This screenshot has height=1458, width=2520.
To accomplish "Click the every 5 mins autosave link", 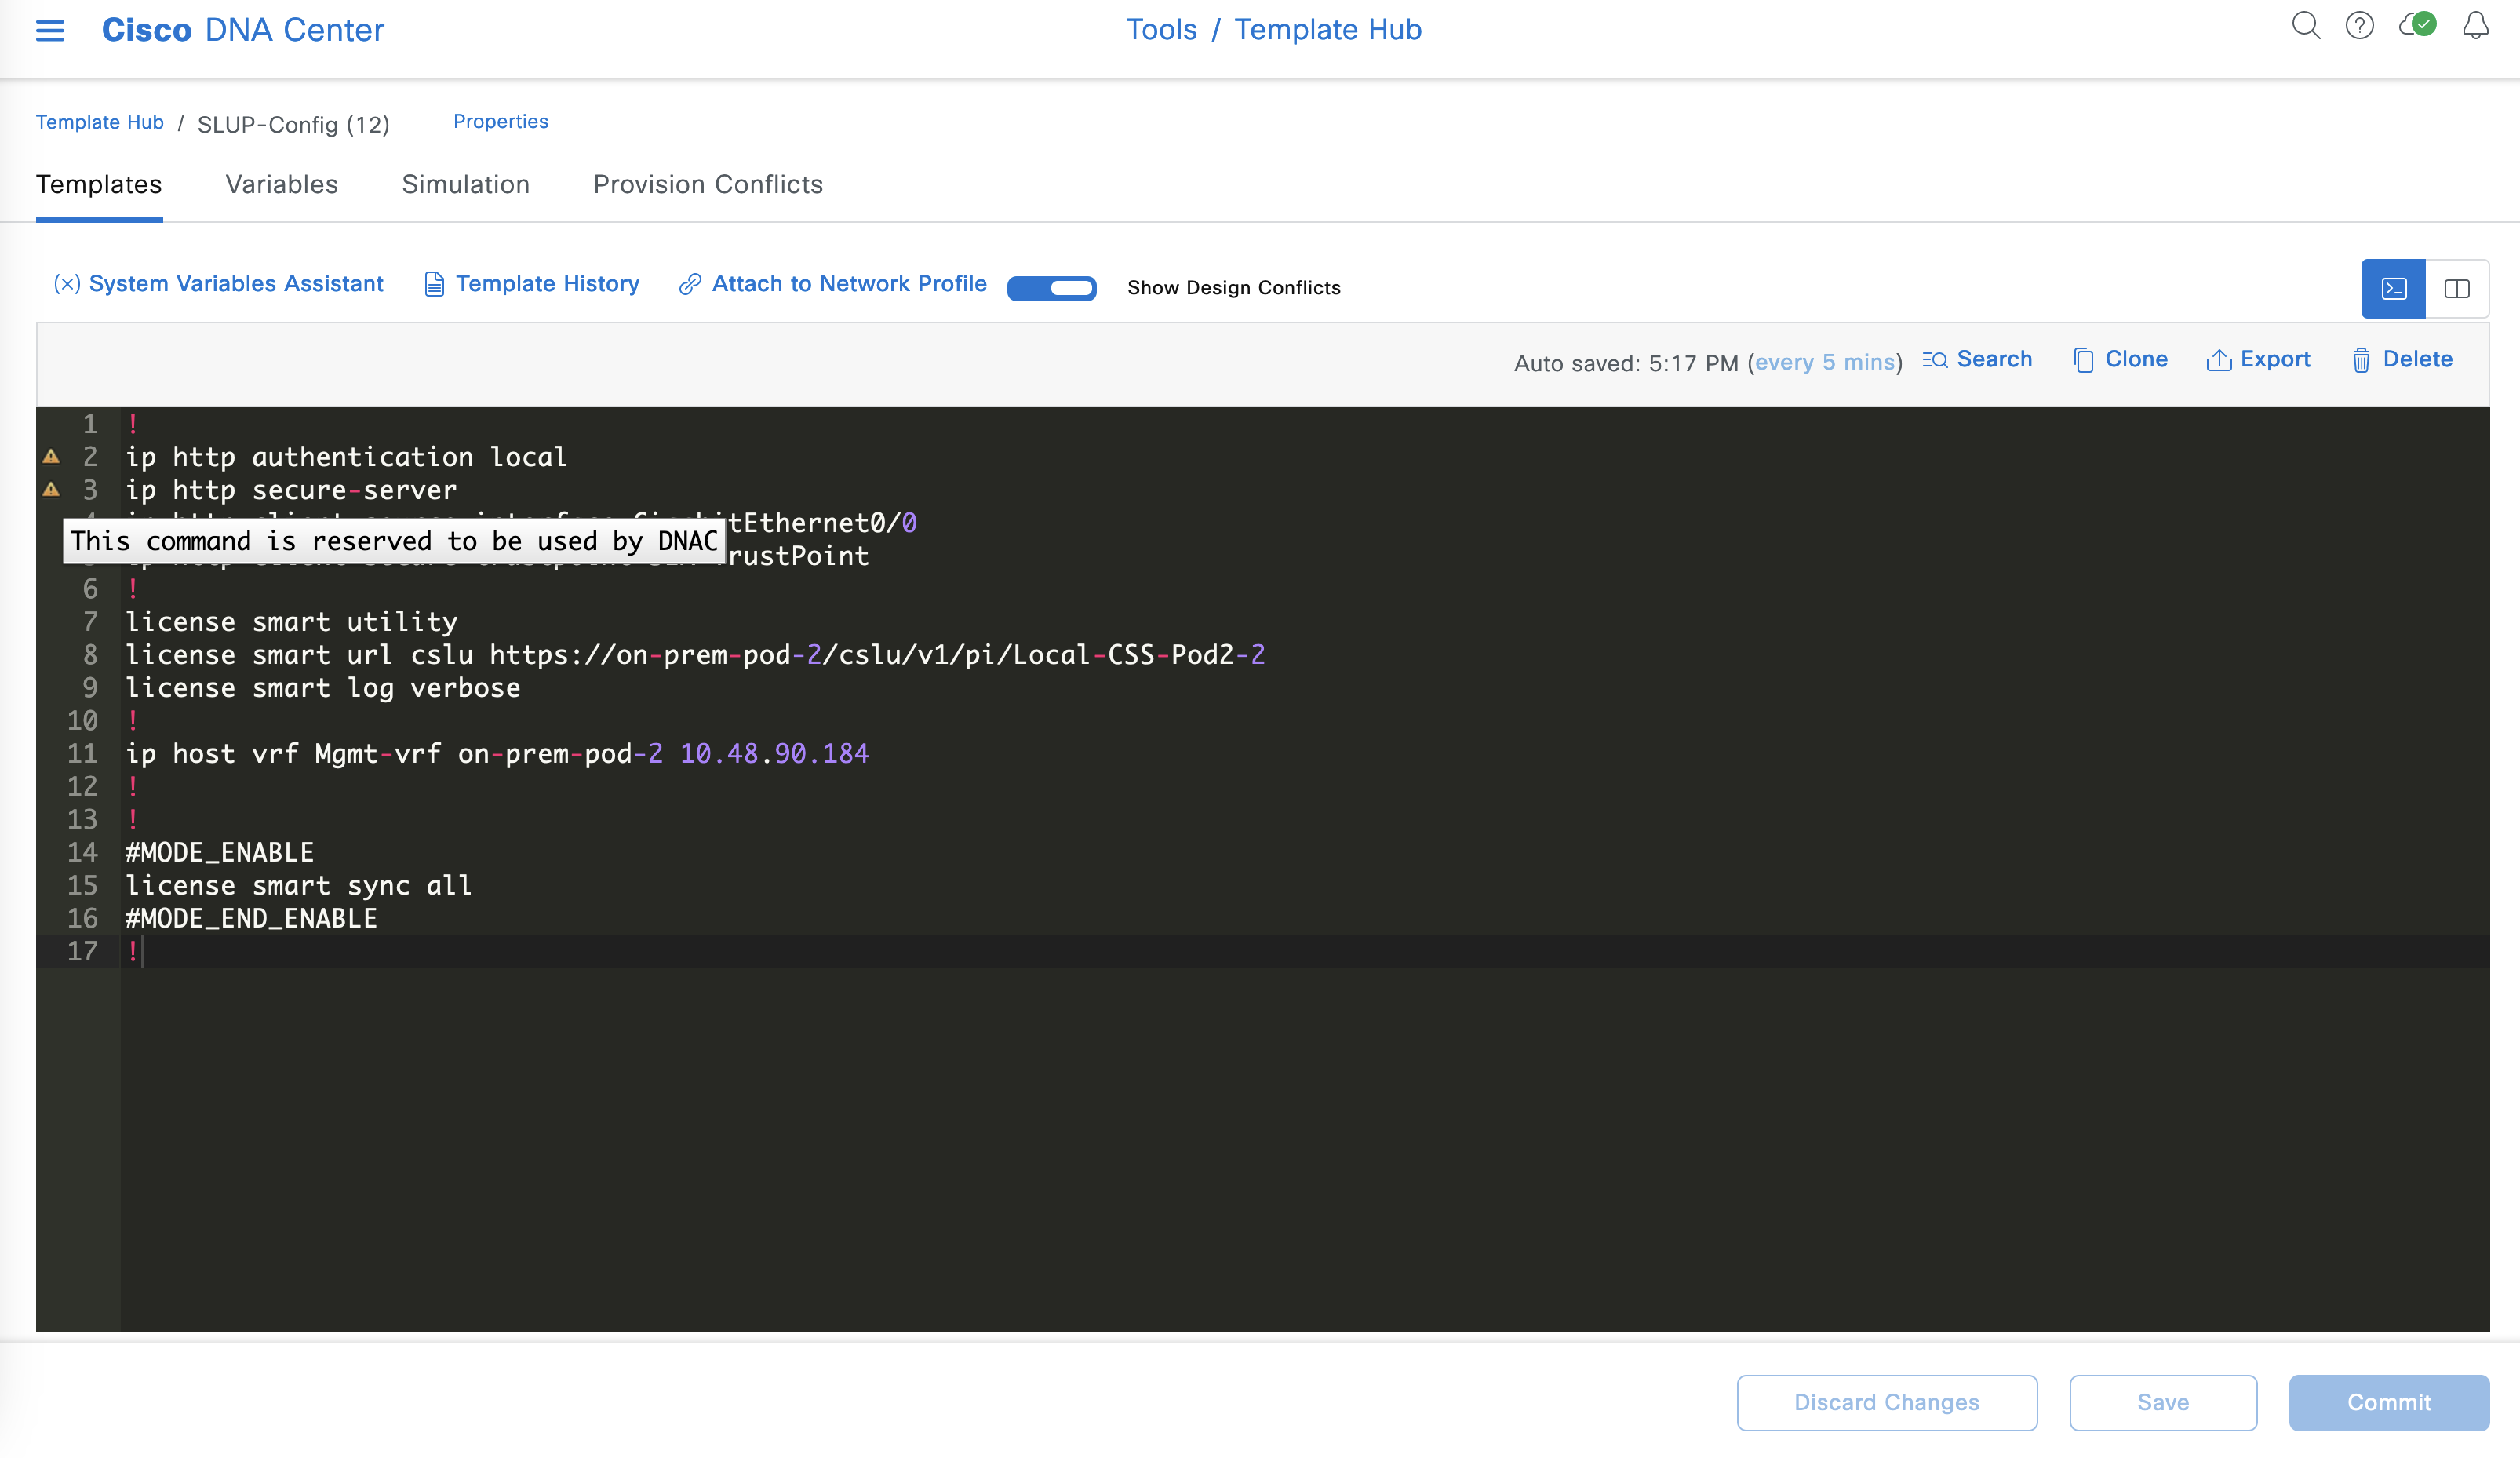I will coord(1824,362).
